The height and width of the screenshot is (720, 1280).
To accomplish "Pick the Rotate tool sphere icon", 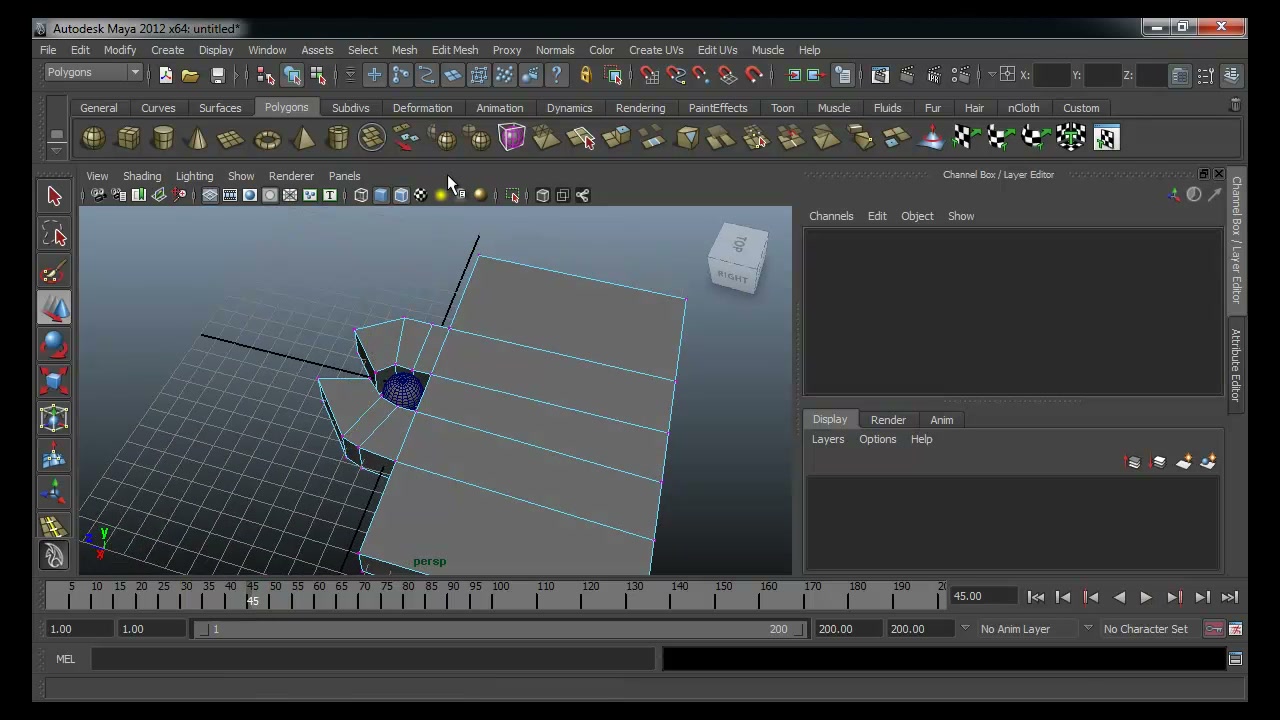I will tap(54, 345).
